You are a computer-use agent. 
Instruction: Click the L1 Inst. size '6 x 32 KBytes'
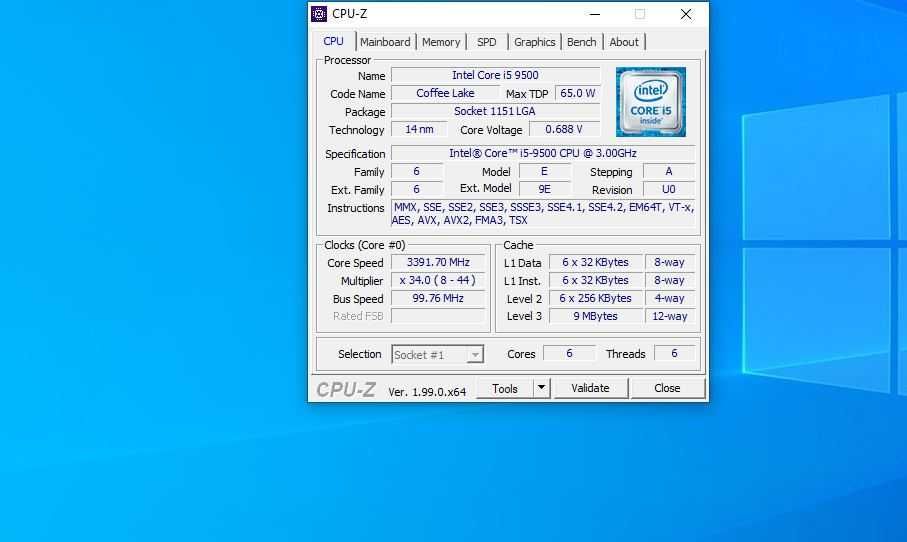pyautogui.click(x=595, y=280)
